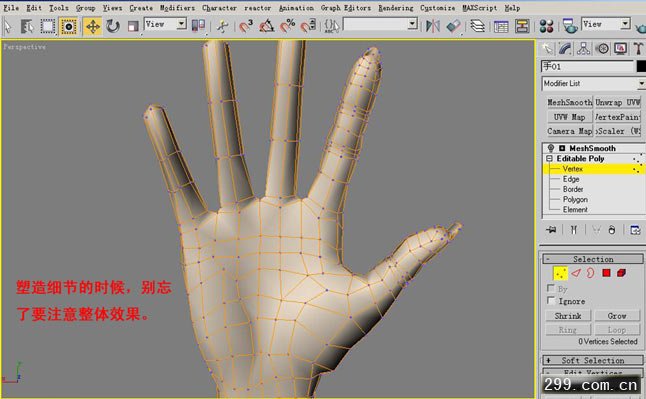This screenshot has height=399, width=646.
Task: Click the Render Scene teapot icon
Action: [570, 26]
